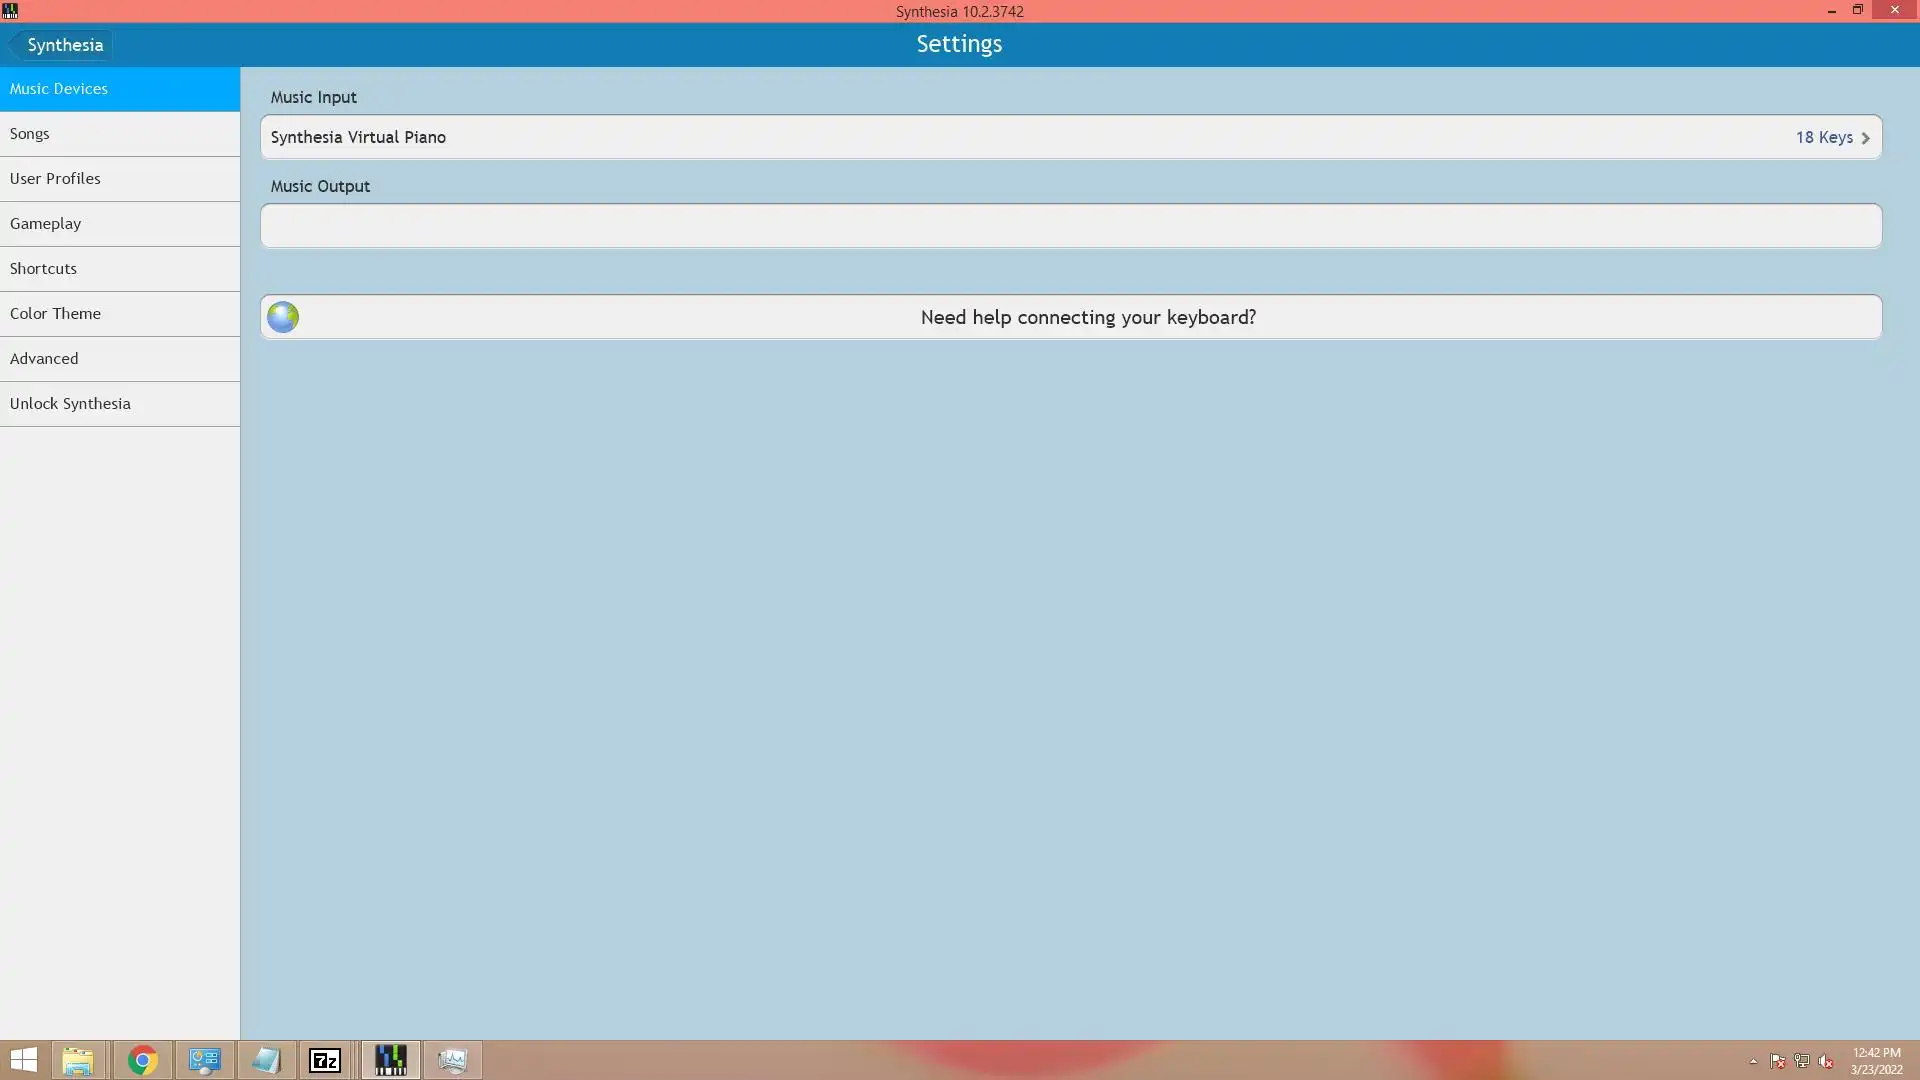Show hidden system tray icons
Viewport: 1920px width, 1080px height.
click(x=1753, y=1061)
